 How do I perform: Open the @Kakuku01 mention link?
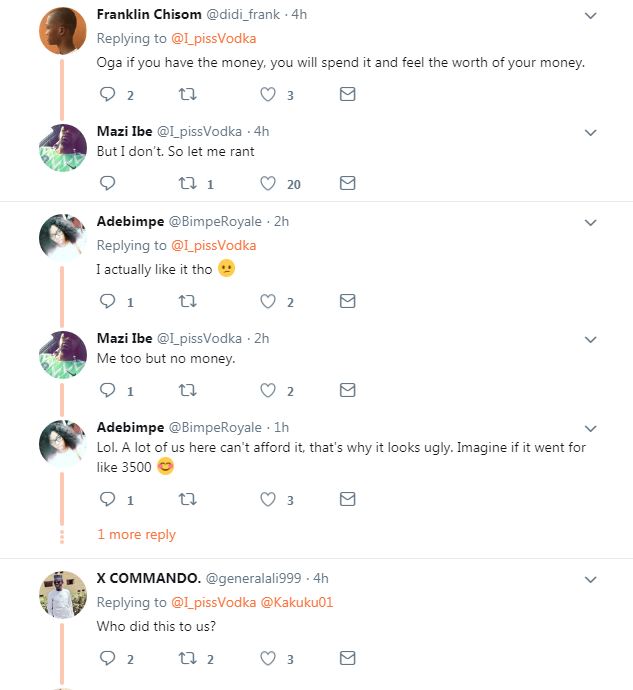[297, 603]
